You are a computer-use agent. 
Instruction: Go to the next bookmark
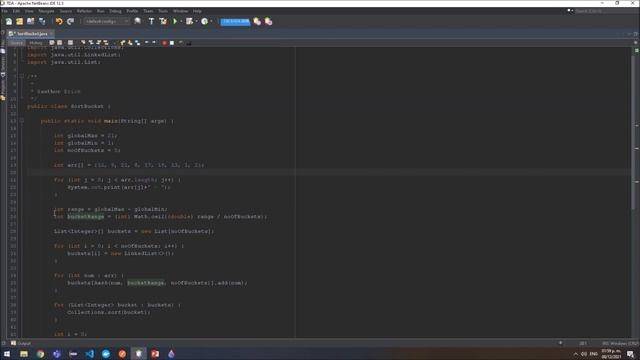tap(130, 42)
